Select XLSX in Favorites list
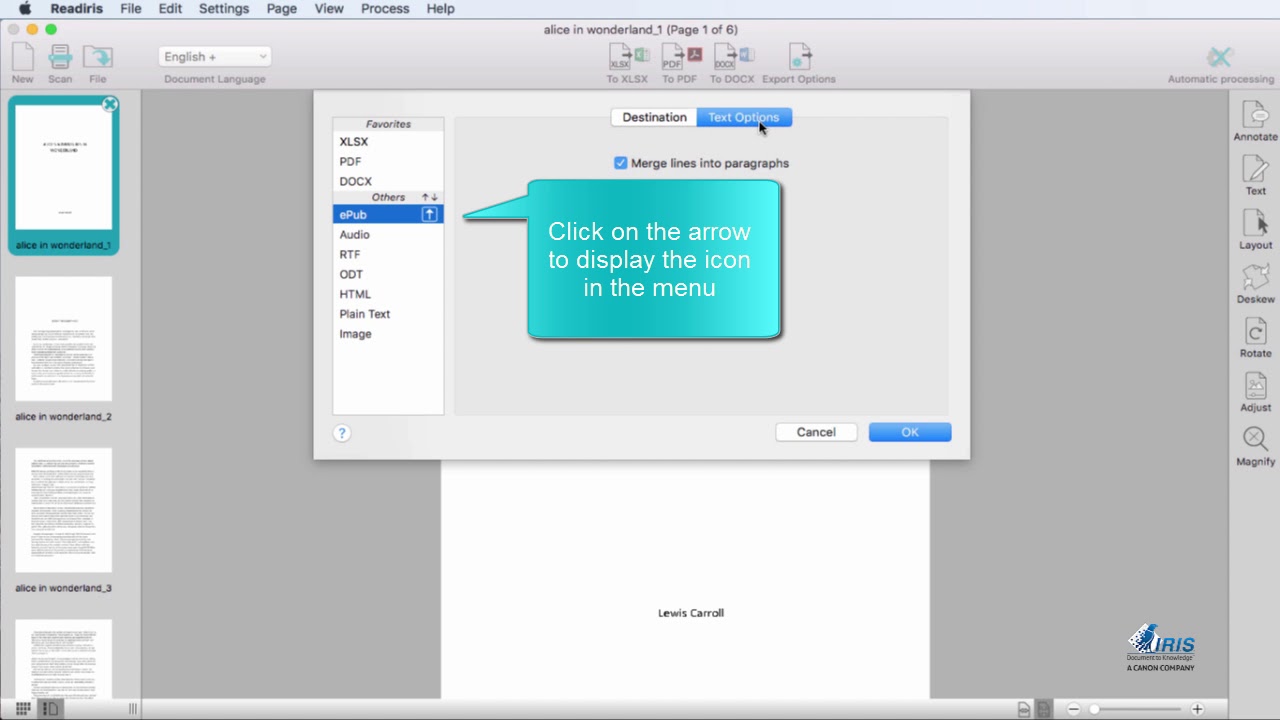The height and width of the screenshot is (720, 1280). click(x=388, y=142)
